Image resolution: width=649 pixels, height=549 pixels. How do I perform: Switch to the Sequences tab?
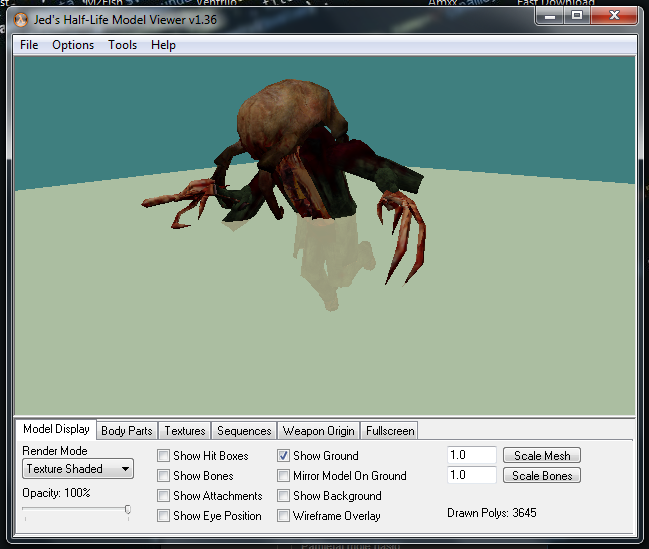pyautogui.click(x=244, y=431)
